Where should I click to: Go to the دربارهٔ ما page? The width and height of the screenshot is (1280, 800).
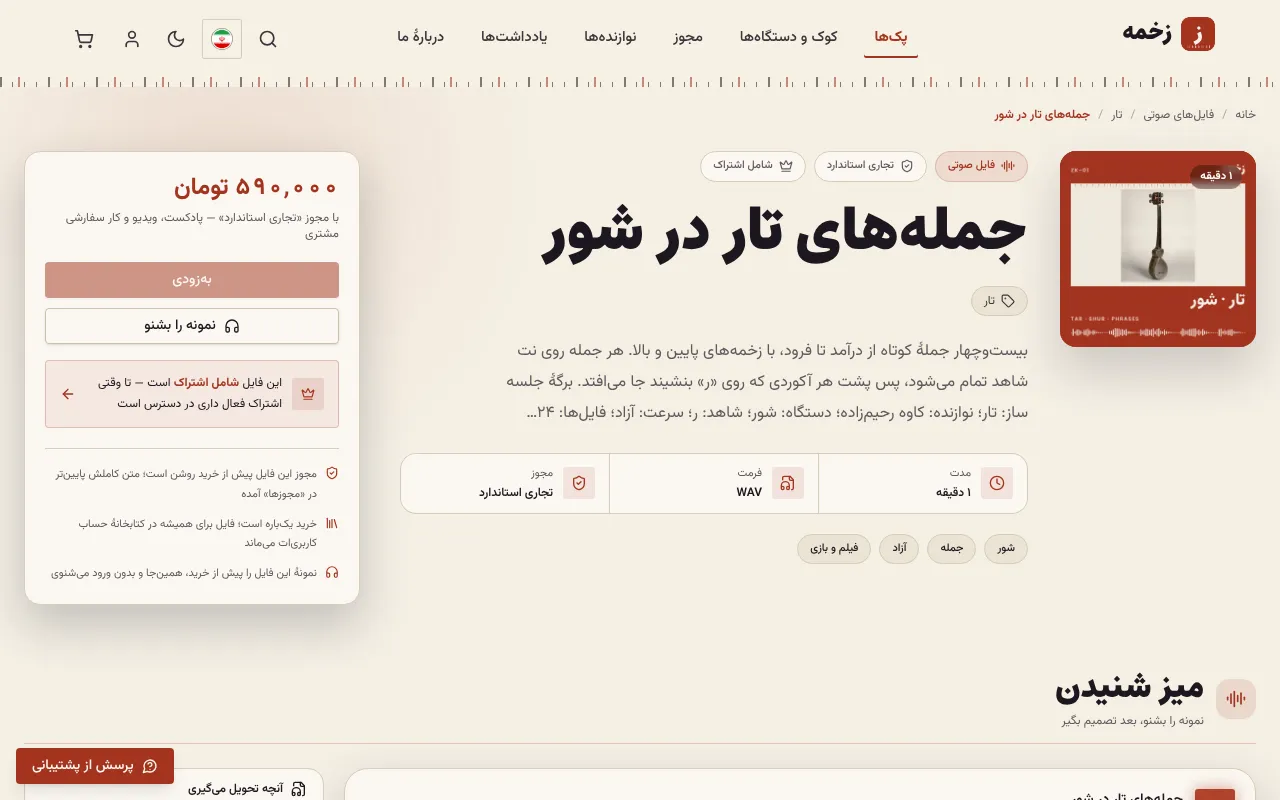click(420, 37)
